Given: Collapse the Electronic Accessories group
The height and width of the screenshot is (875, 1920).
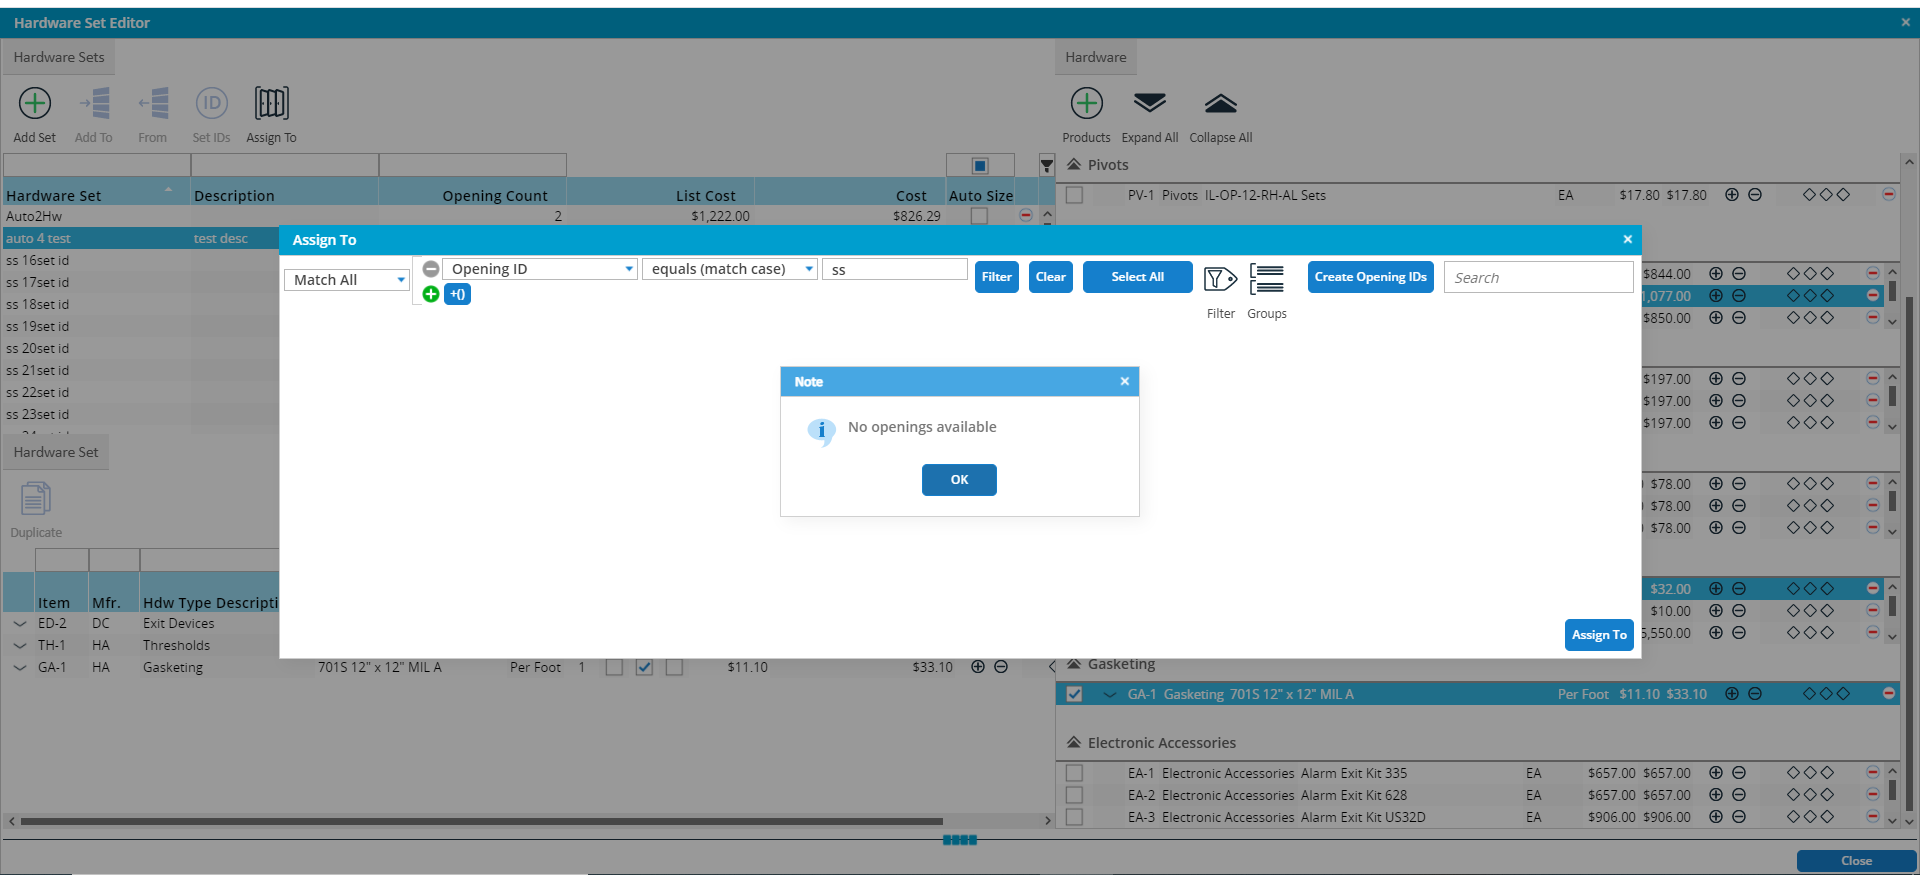Looking at the screenshot, I should point(1074,743).
